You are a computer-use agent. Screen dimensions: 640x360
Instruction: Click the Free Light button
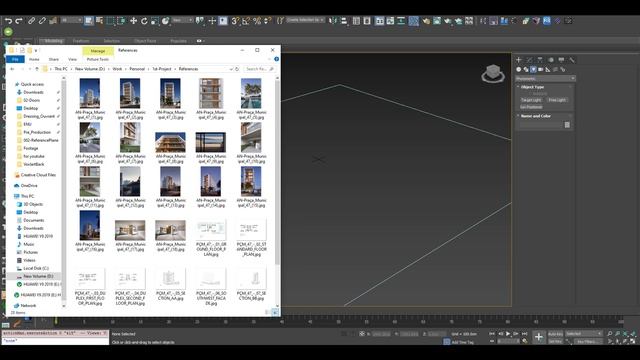tap(557, 100)
